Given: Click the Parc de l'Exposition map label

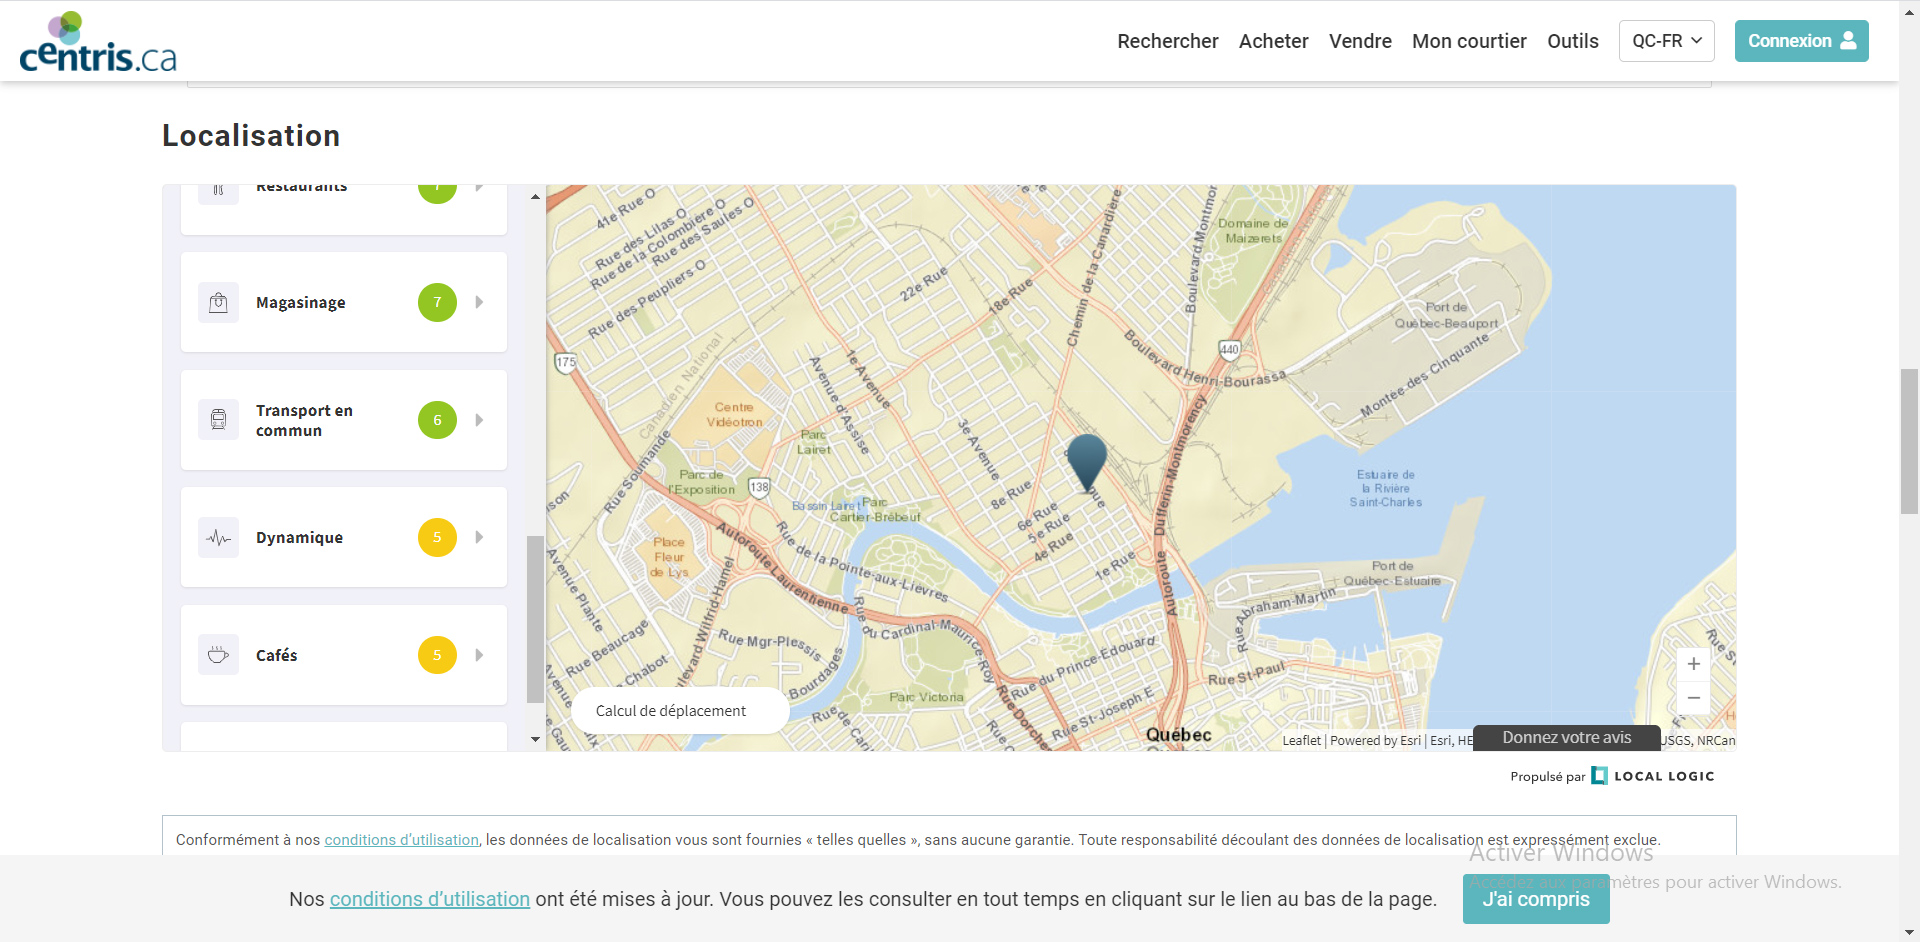Looking at the screenshot, I should [702, 482].
